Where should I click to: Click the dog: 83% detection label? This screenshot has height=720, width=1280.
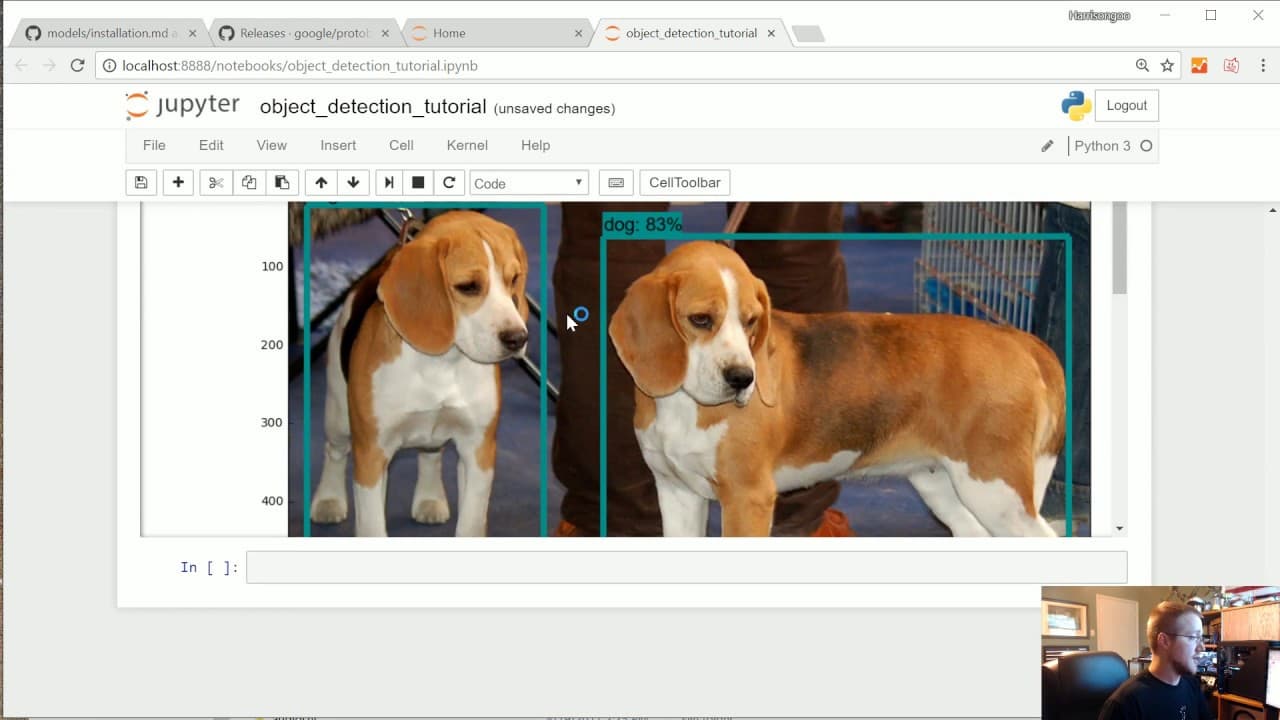(x=642, y=225)
